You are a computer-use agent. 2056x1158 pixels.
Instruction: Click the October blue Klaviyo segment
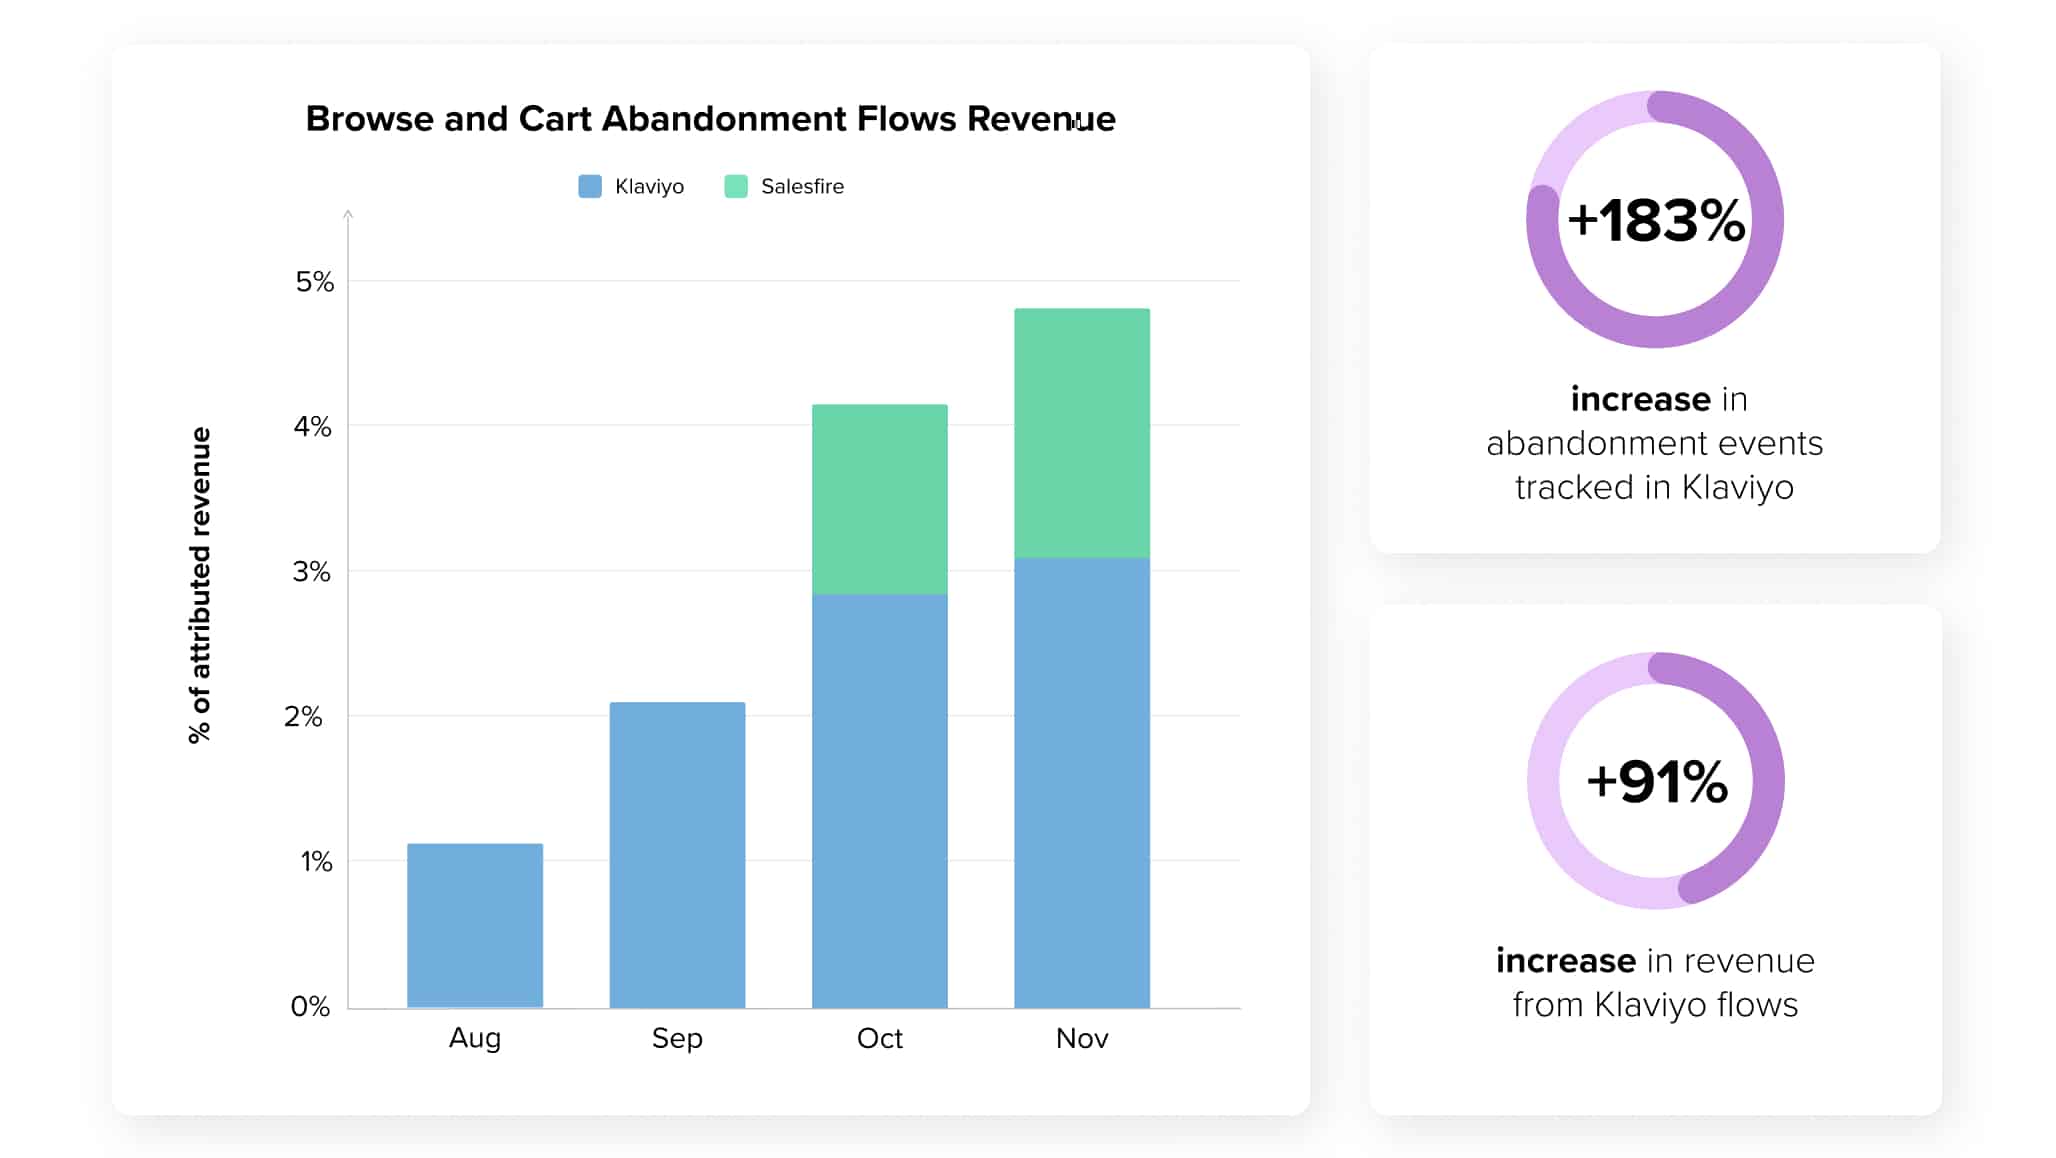click(879, 800)
